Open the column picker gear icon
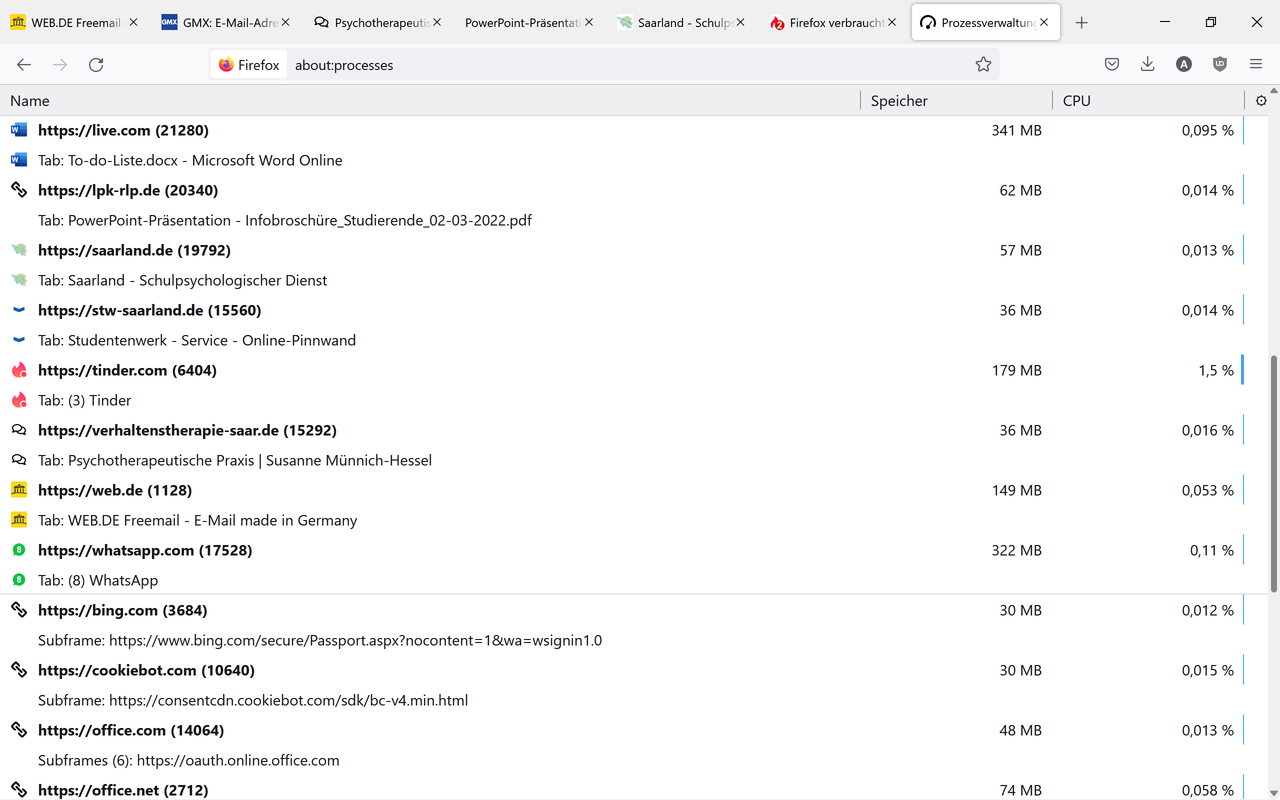 (1261, 100)
